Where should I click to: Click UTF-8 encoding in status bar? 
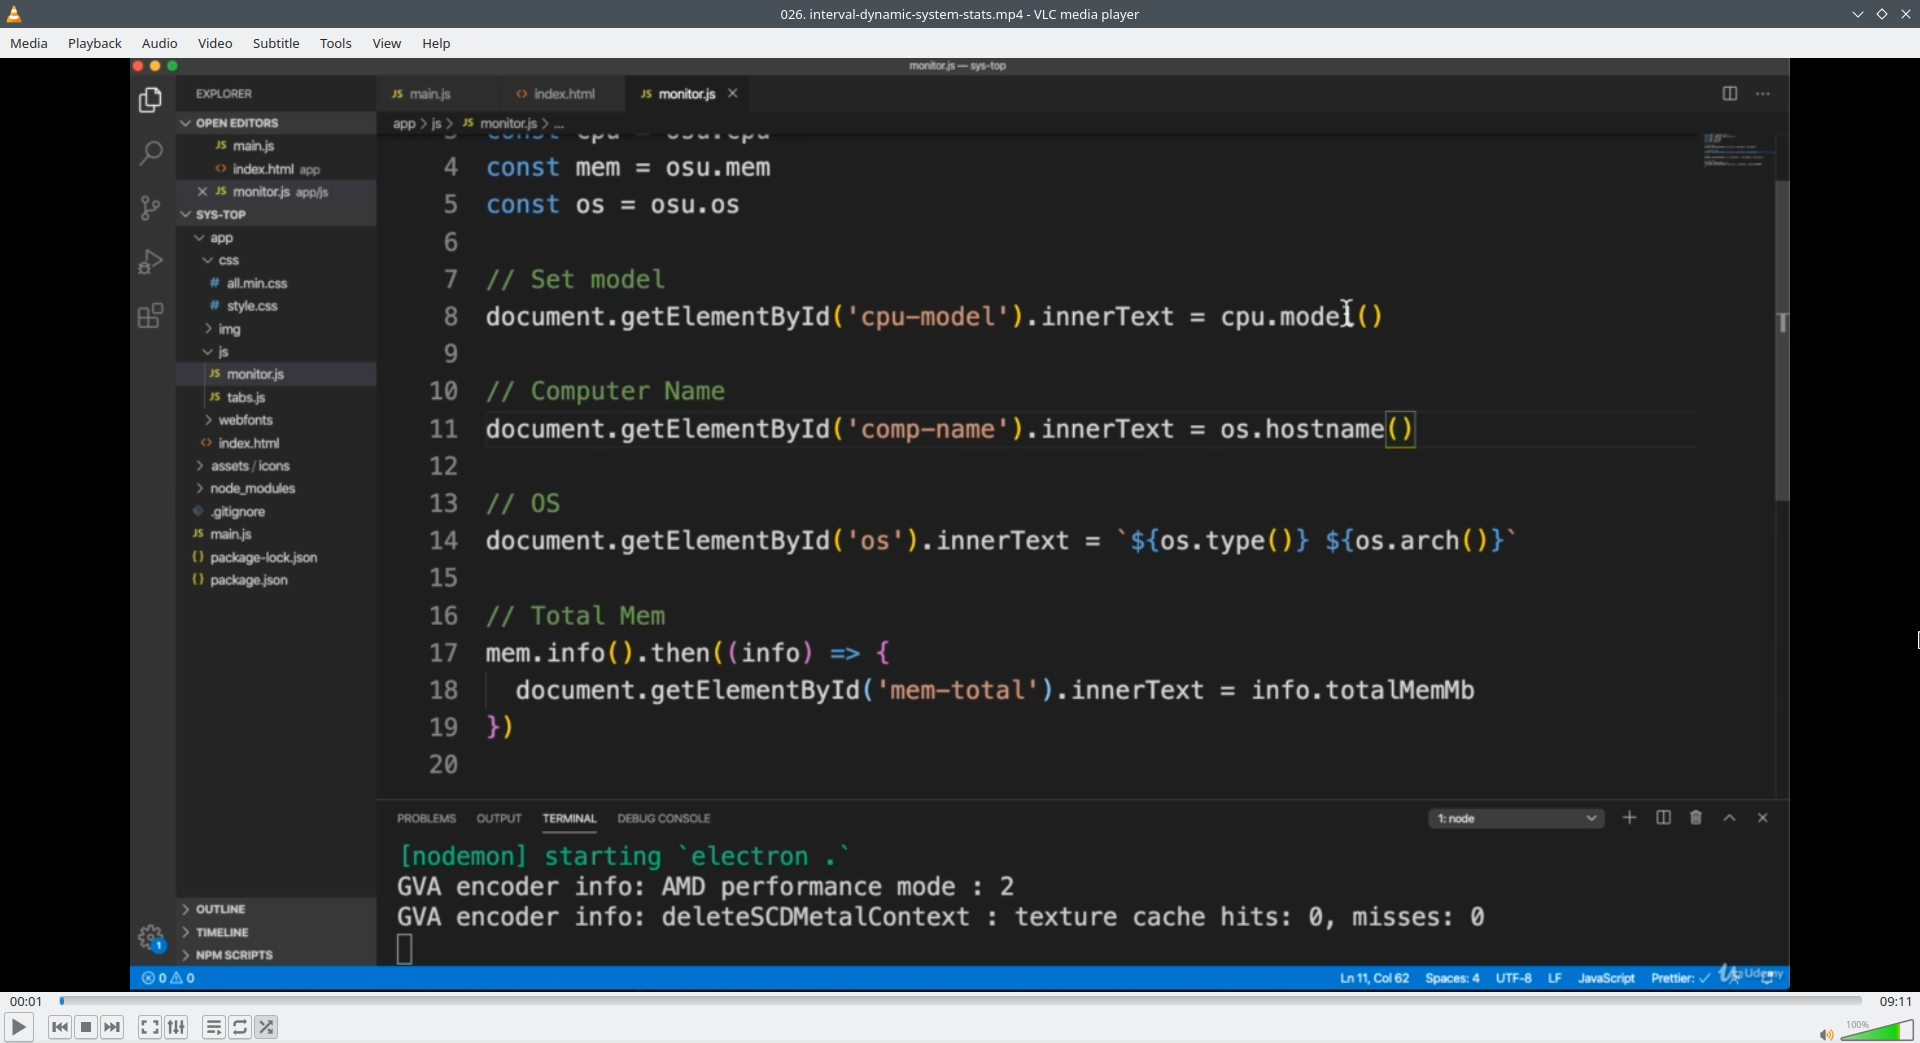click(x=1513, y=978)
